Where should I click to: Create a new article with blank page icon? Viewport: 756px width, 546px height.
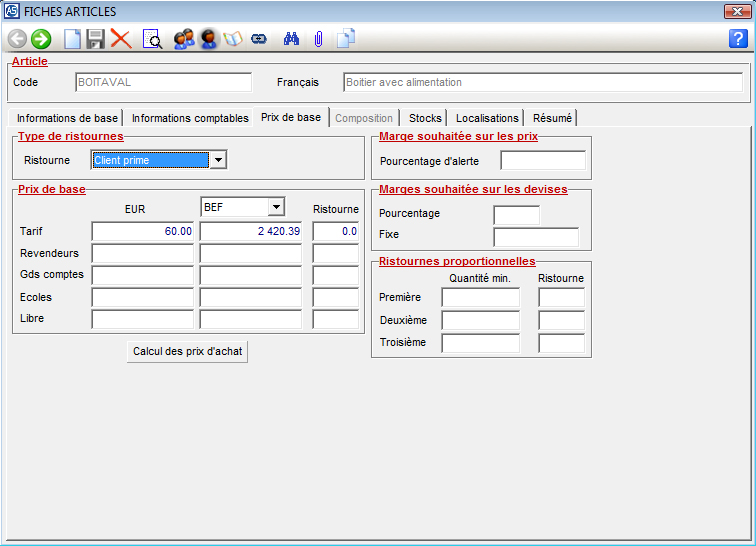pos(72,39)
